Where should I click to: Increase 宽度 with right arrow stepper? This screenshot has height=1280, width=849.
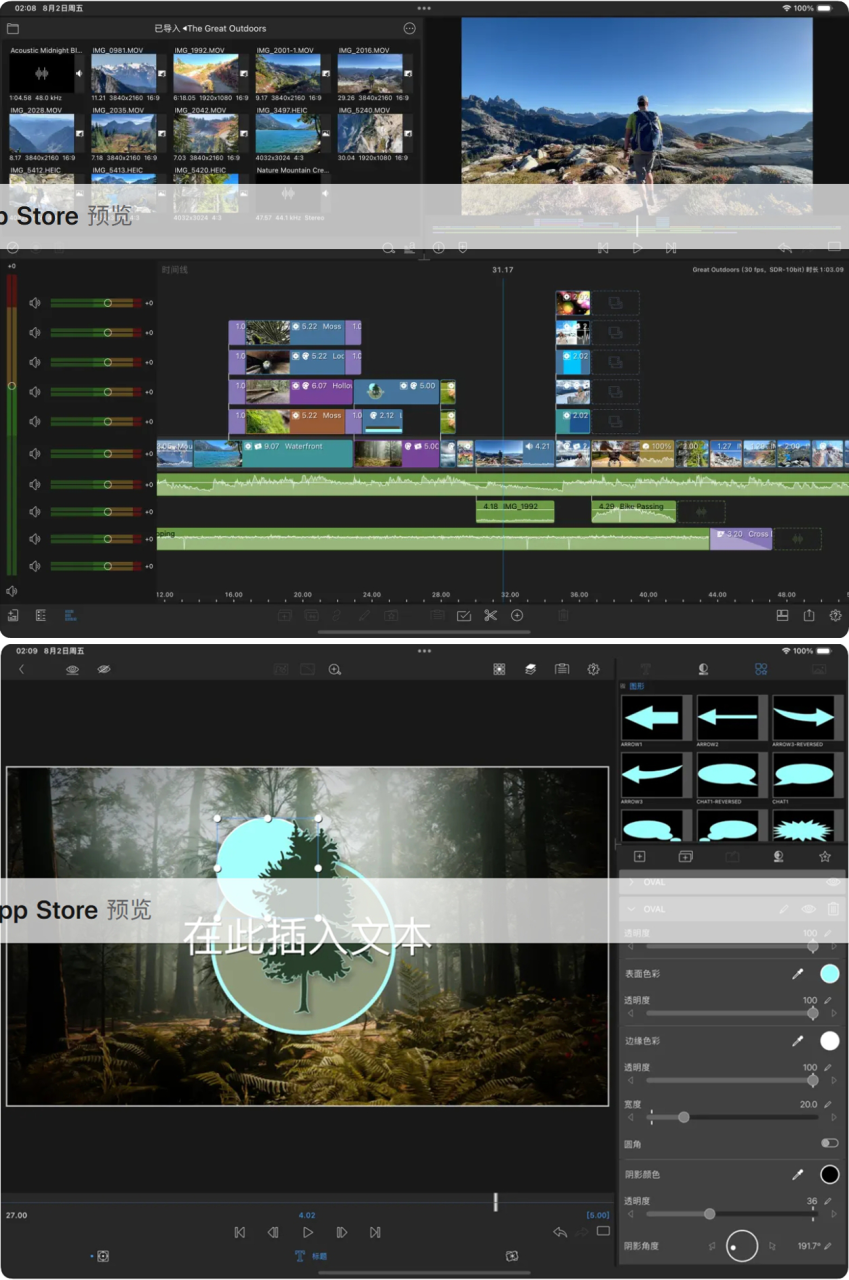[x=834, y=1117]
